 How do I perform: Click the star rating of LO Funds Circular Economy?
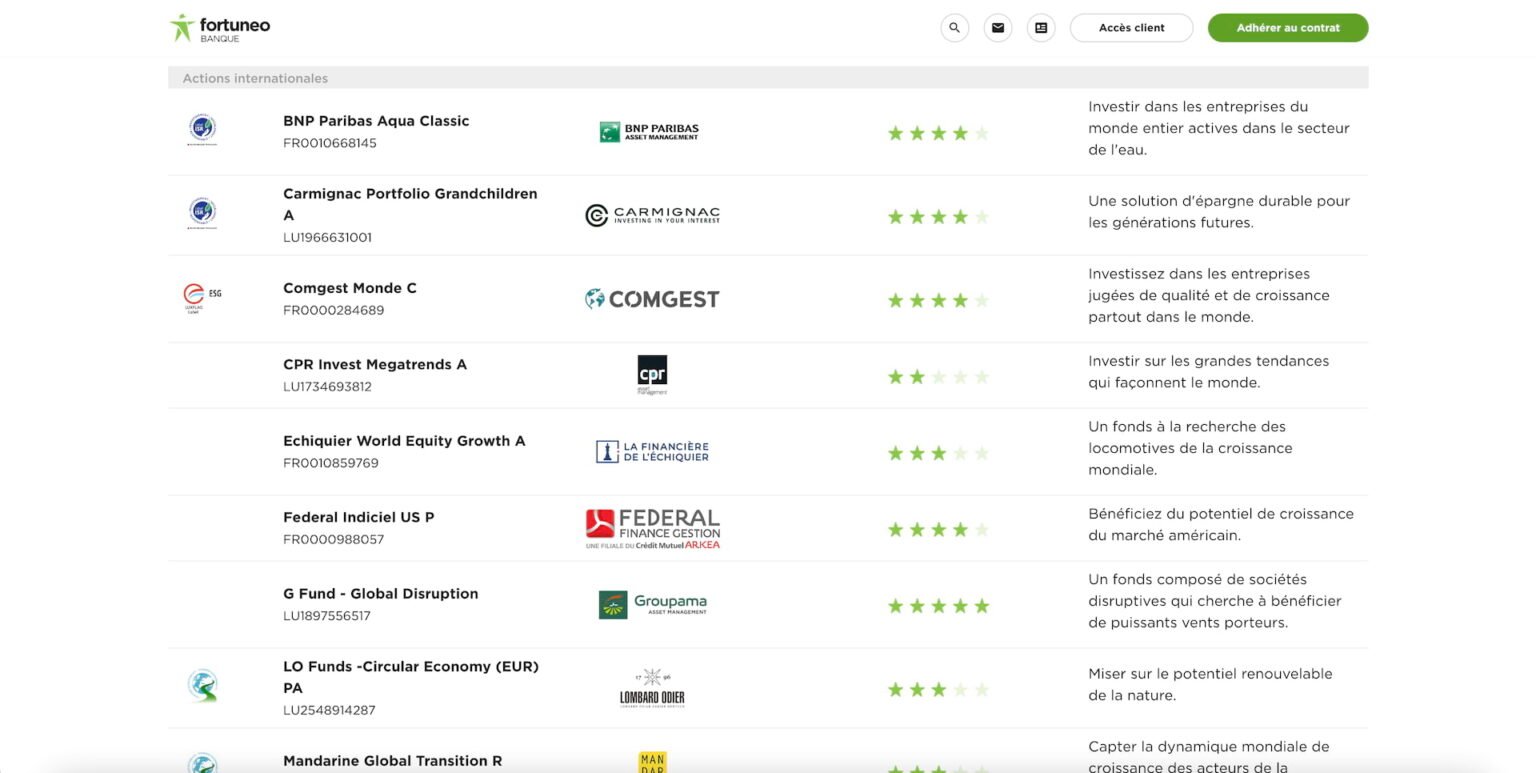click(x=938, y=689)
